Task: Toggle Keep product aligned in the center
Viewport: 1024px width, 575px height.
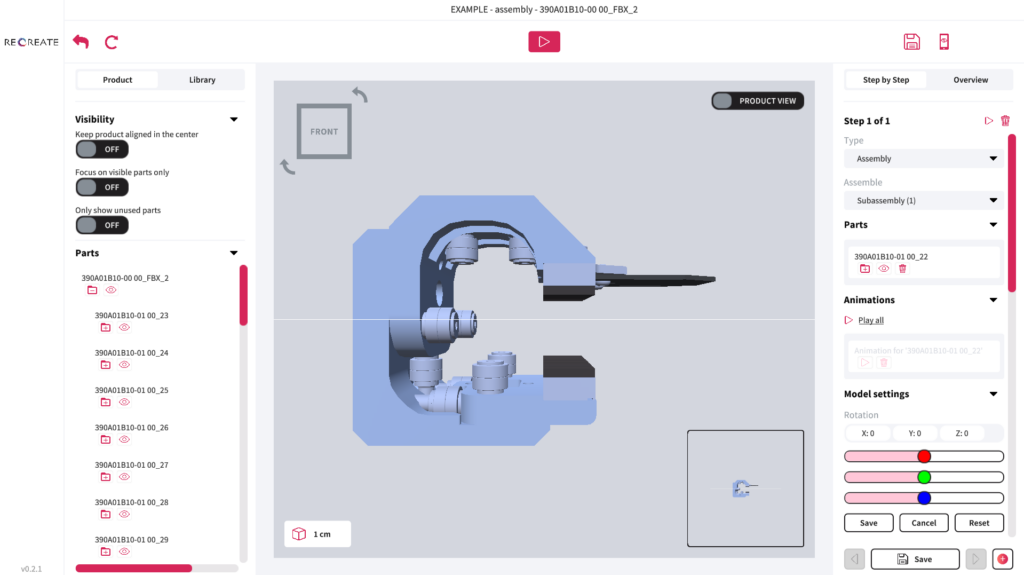Action: pos(102,149)
